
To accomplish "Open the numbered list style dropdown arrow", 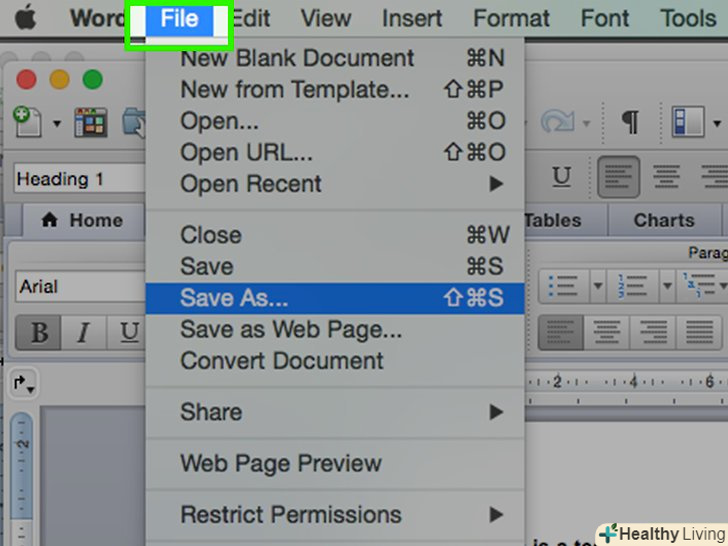I will [667, 287].
